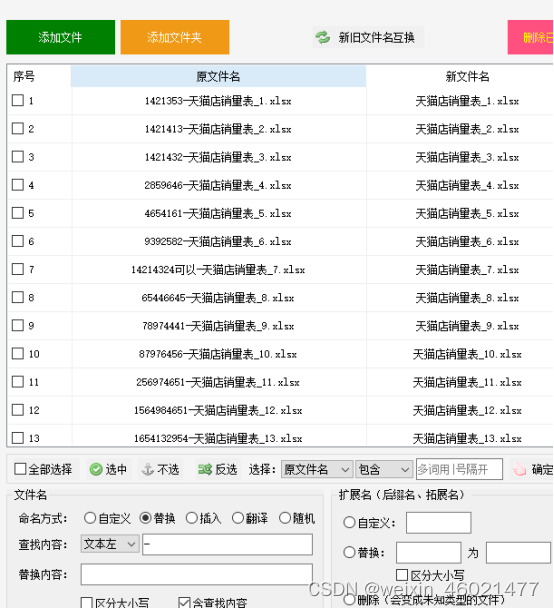Toggle the 全部选择 checkbox
This screenshot has height=608, width=554.
(x=20, y=469)
